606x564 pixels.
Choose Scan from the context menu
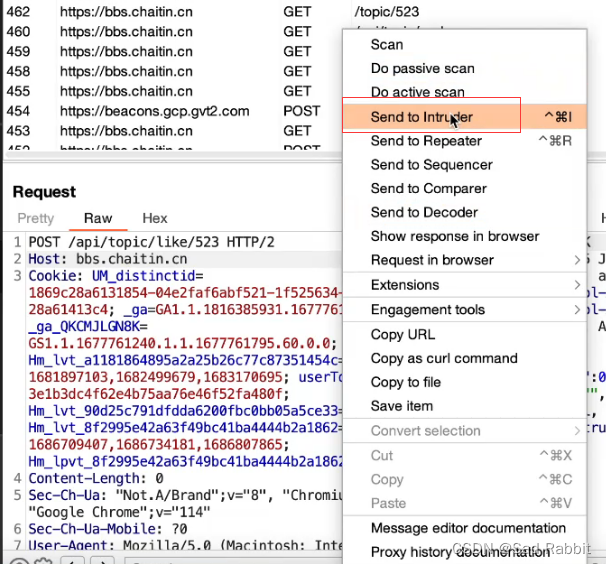pyautogui.click(x=465, y=44)
